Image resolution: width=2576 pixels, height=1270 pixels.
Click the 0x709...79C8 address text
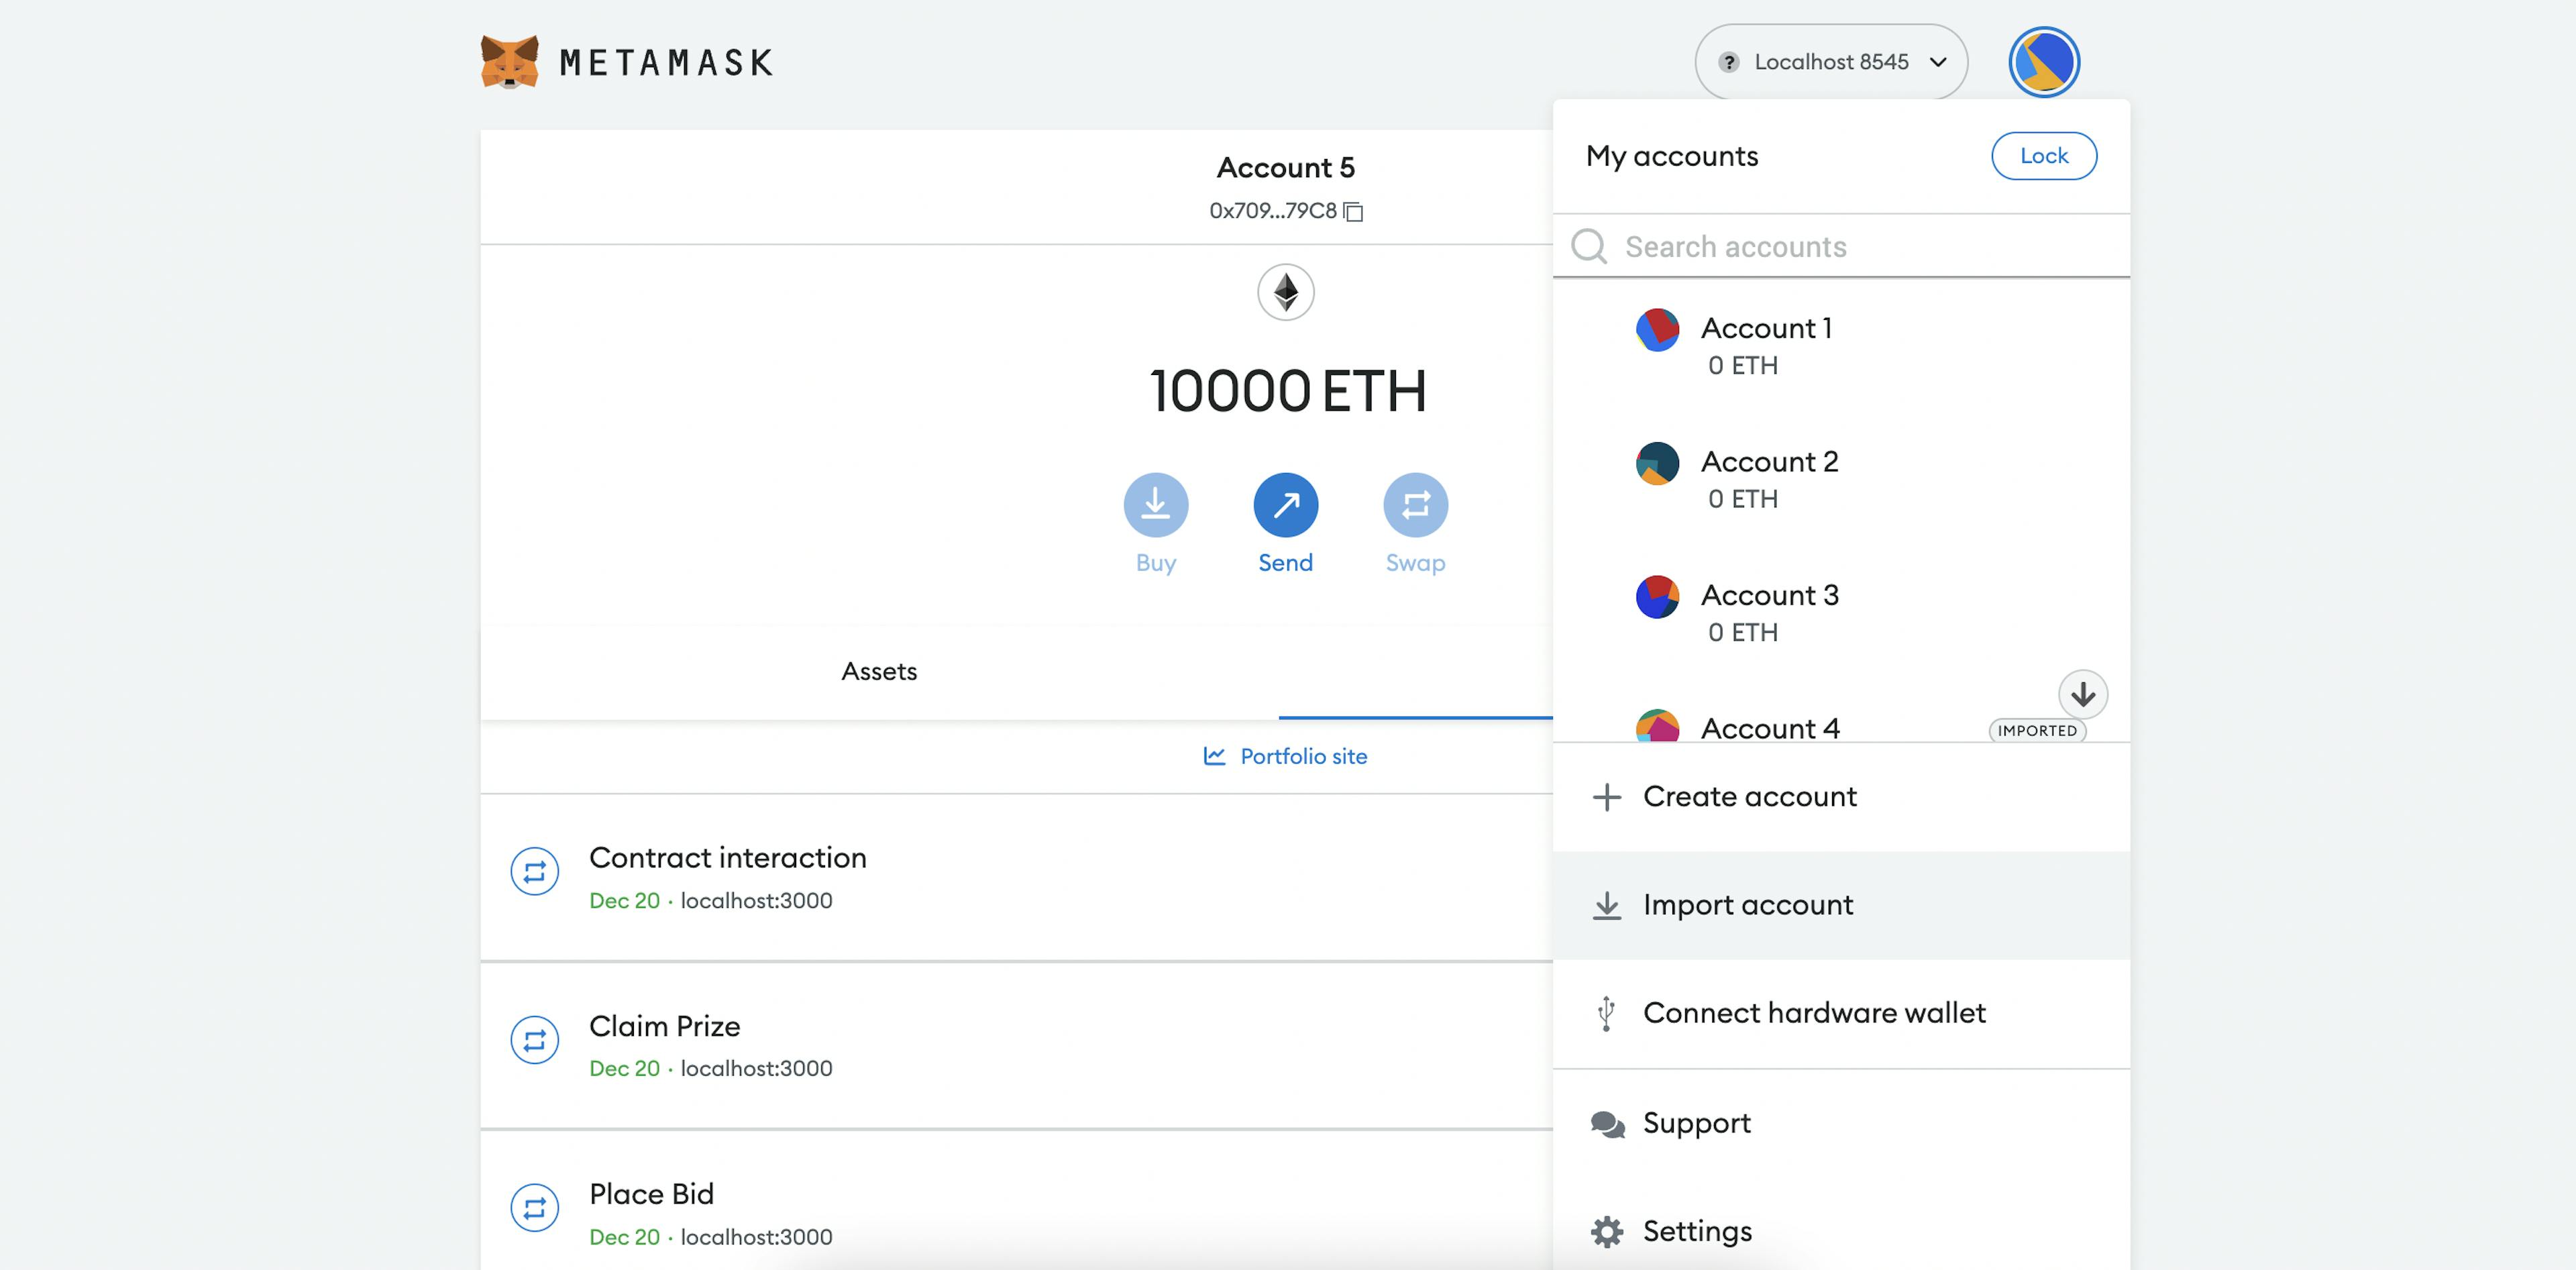coord(1272,210)
